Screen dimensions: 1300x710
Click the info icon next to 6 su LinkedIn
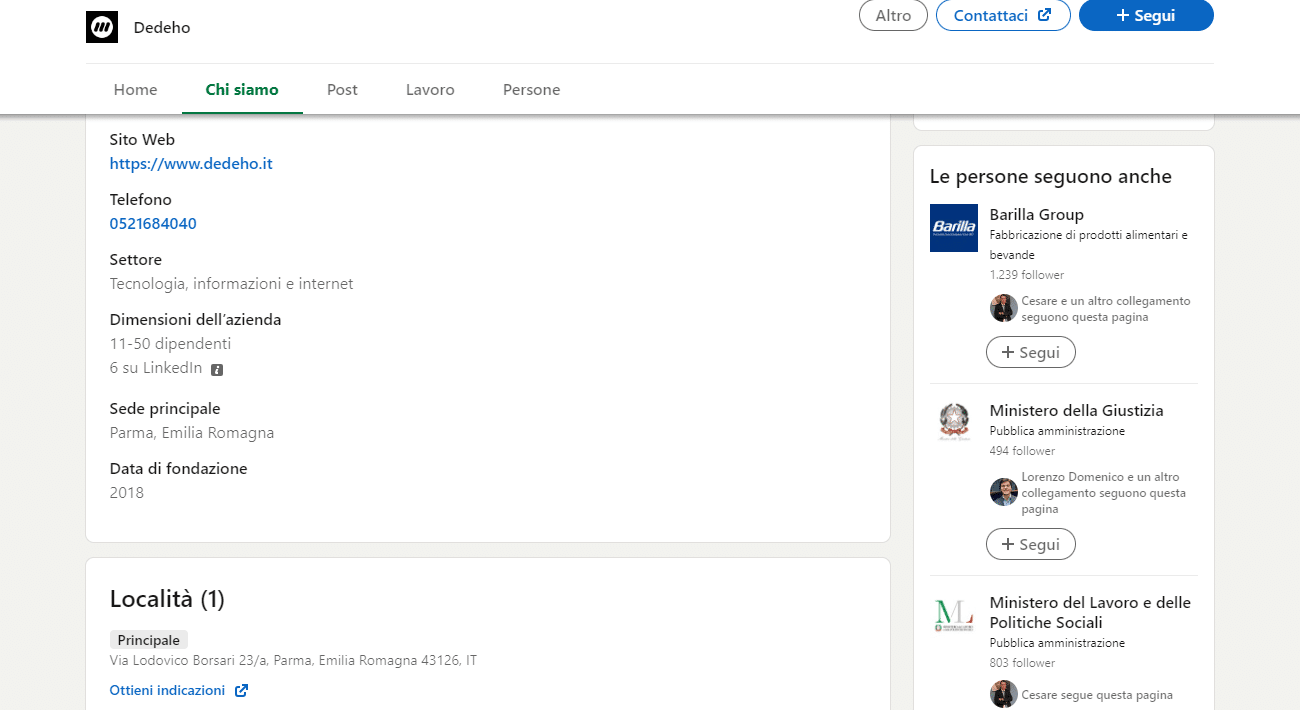(217, 369)
